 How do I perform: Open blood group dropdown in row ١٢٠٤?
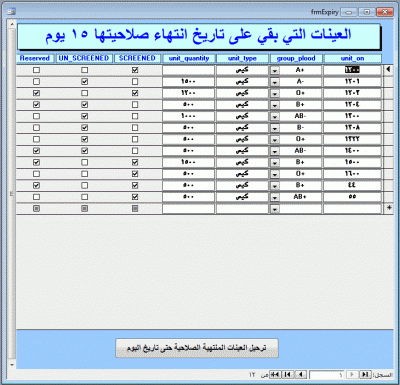coord(275,105)
